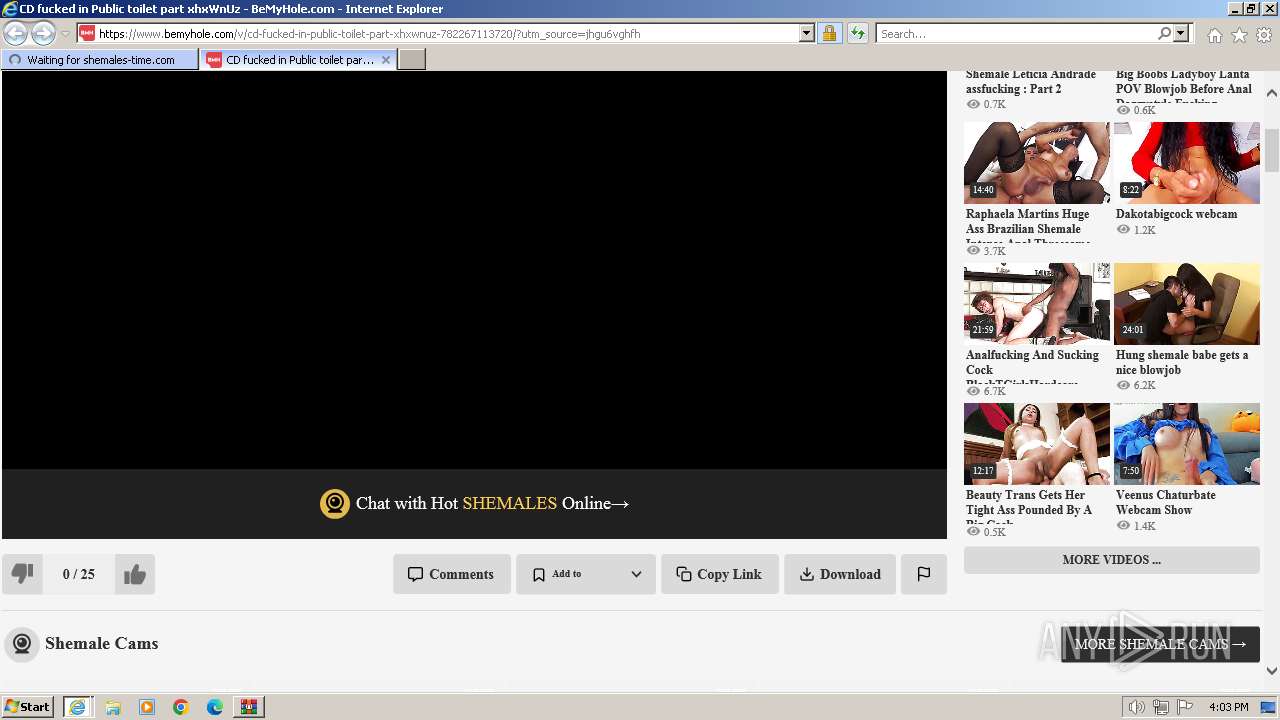Click the page scrollbar up arrow

1272,92
